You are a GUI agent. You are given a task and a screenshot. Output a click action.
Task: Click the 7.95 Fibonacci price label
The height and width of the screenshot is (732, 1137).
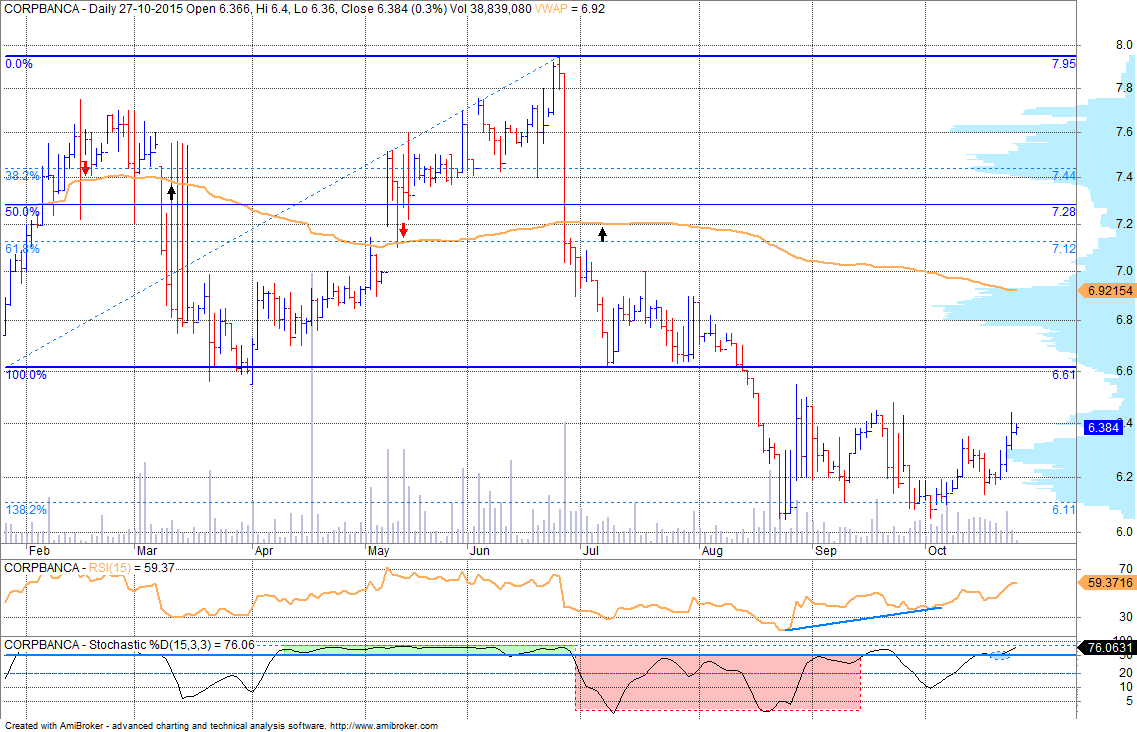[1064, 64]
